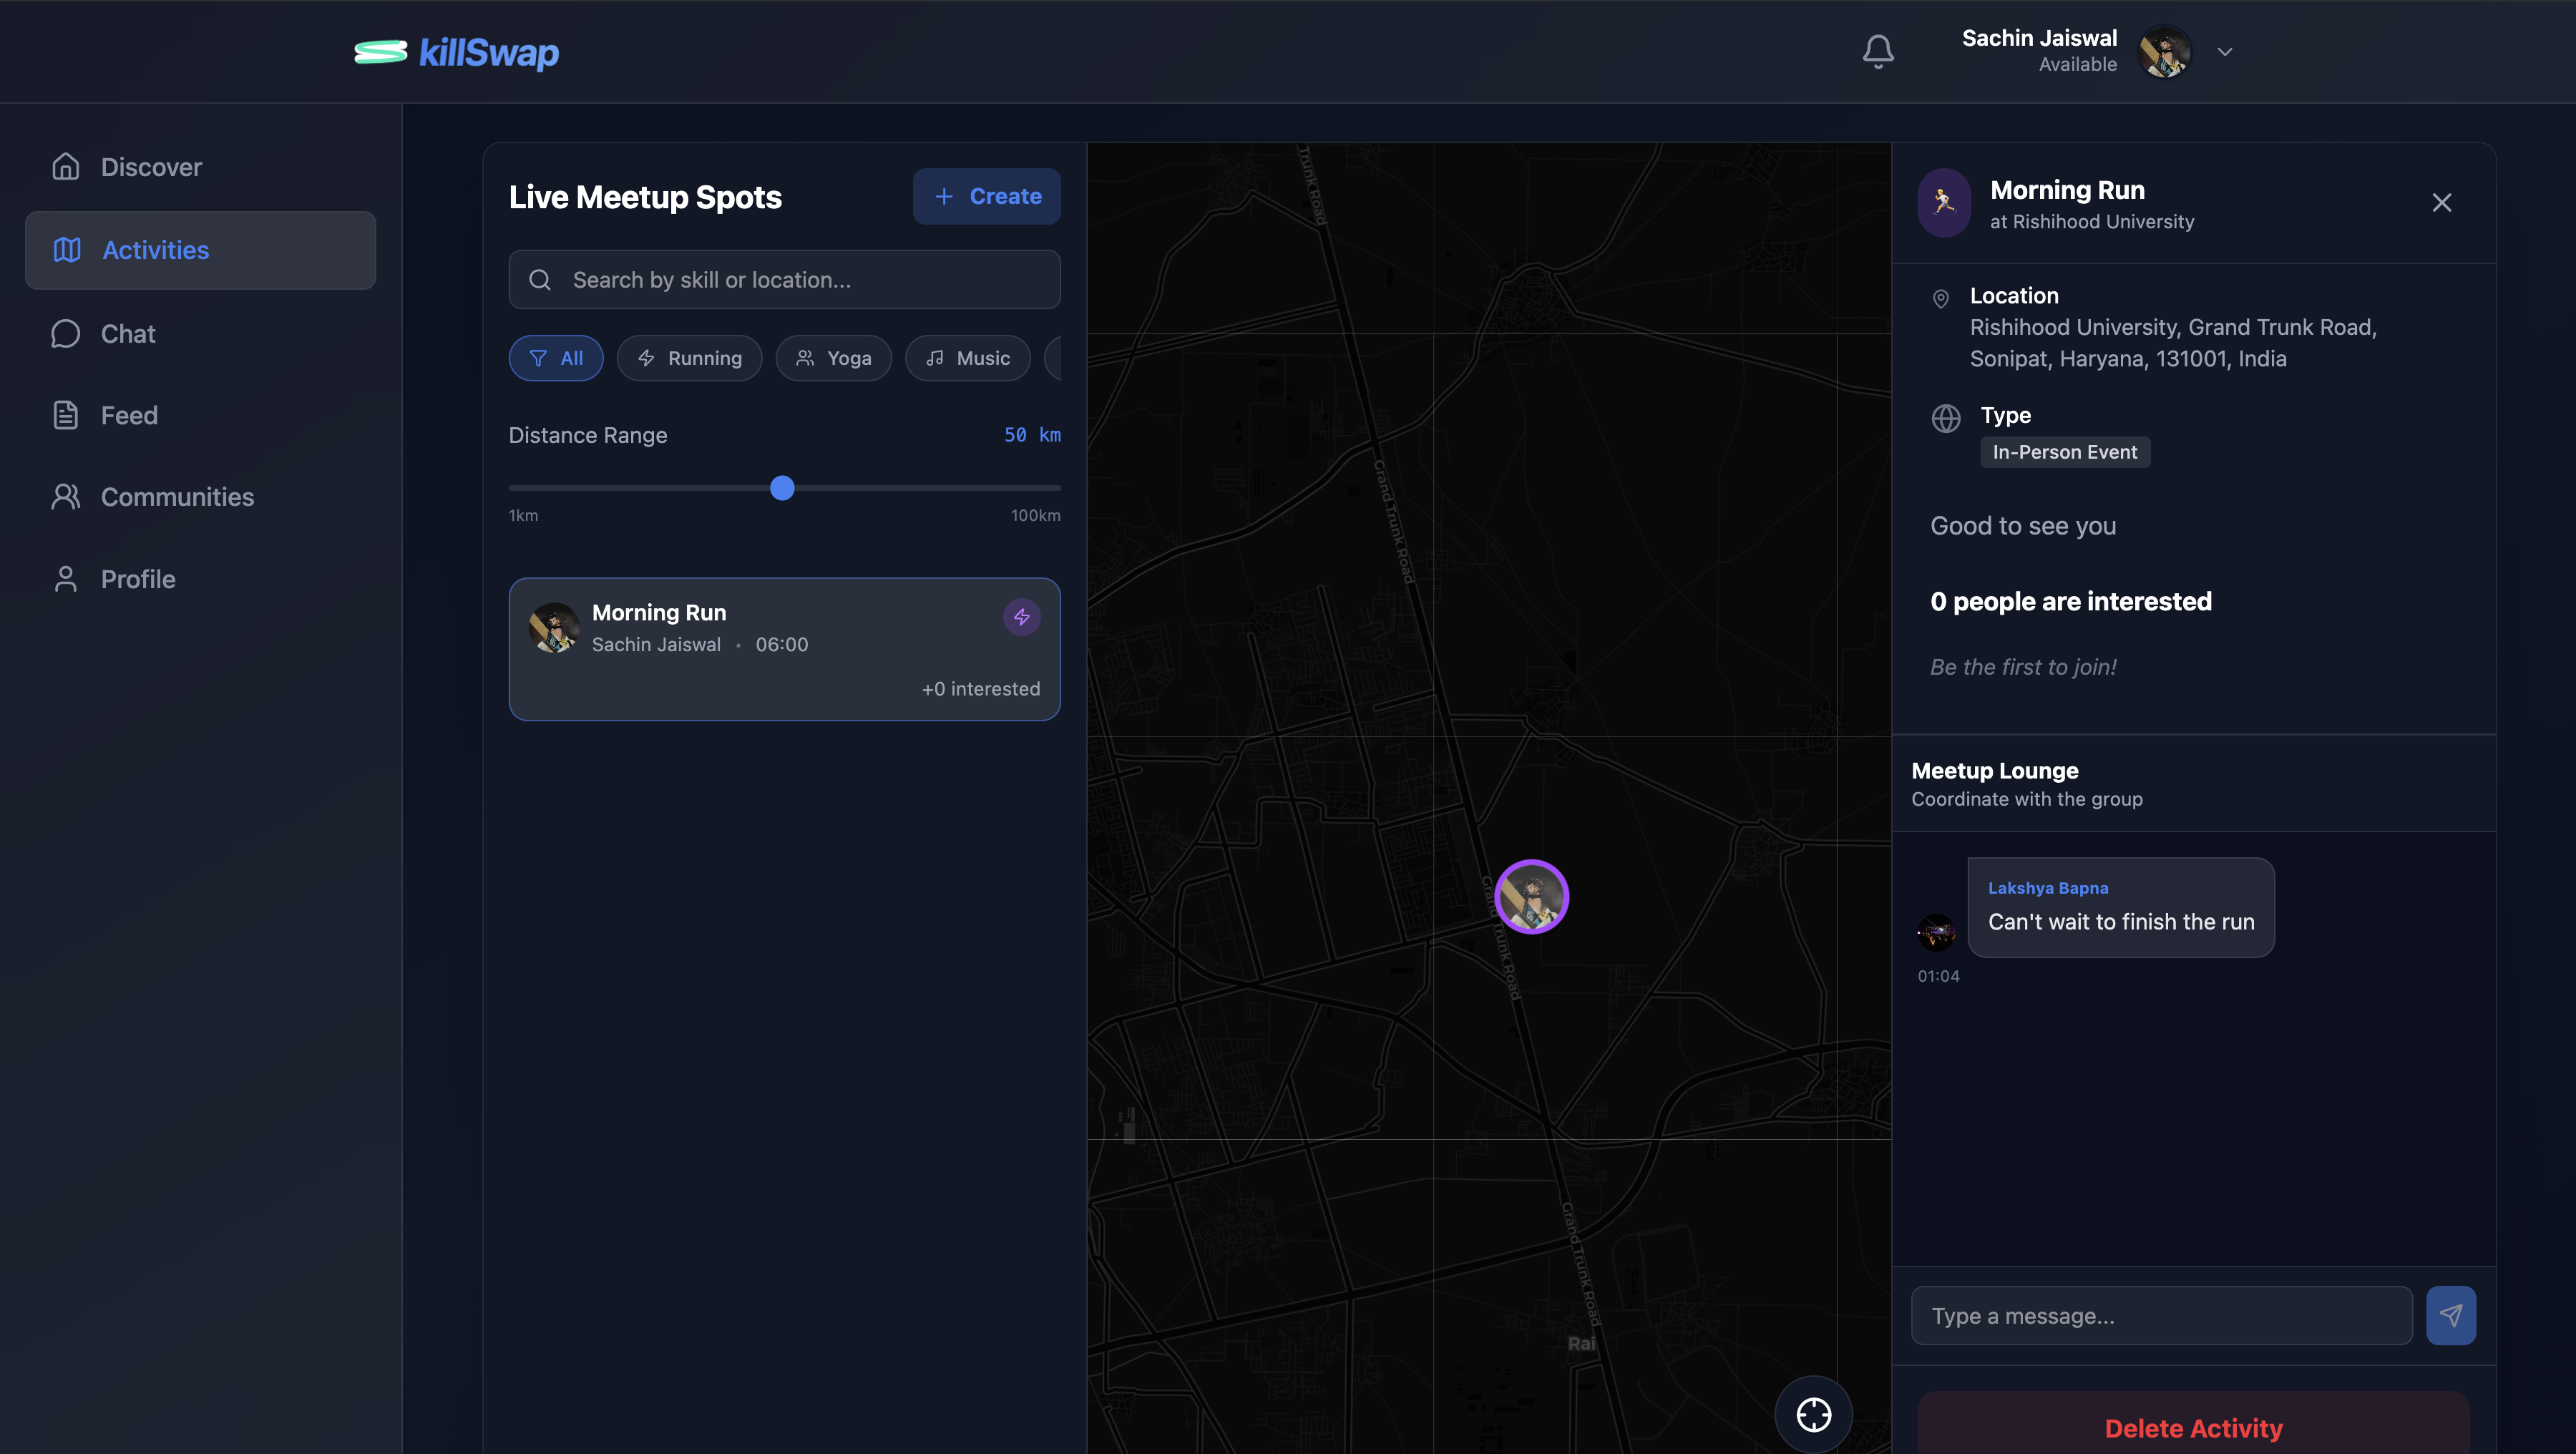The width and height of the screenshot is (2576, 1454).
Task: Click the map marker avatar pin
Action: point(1531,896)
